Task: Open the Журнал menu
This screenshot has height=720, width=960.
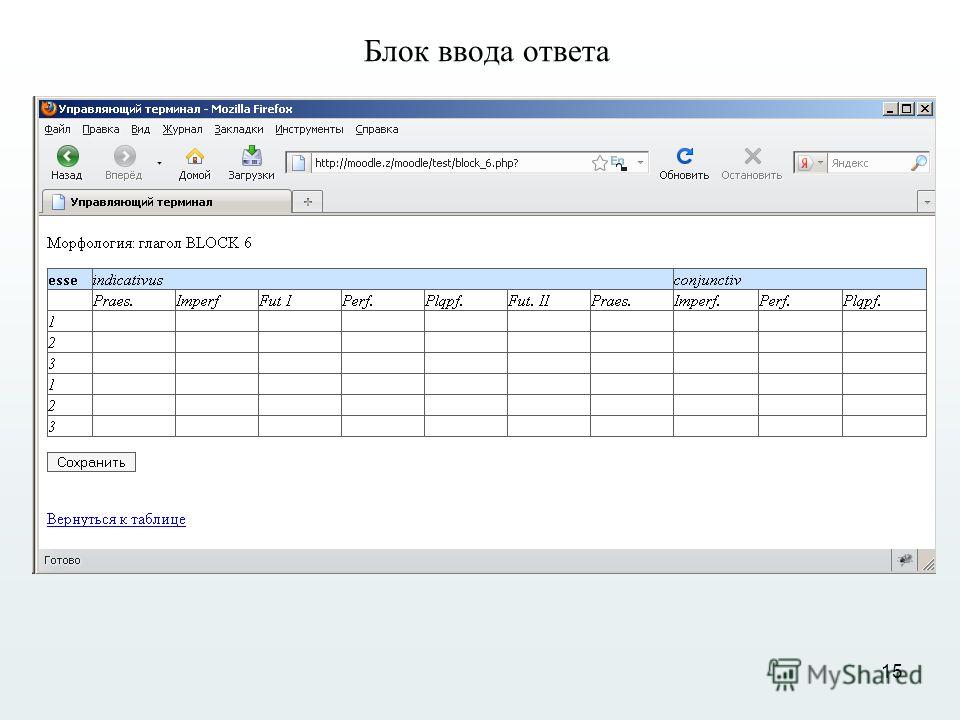Action: click(182, 129)
